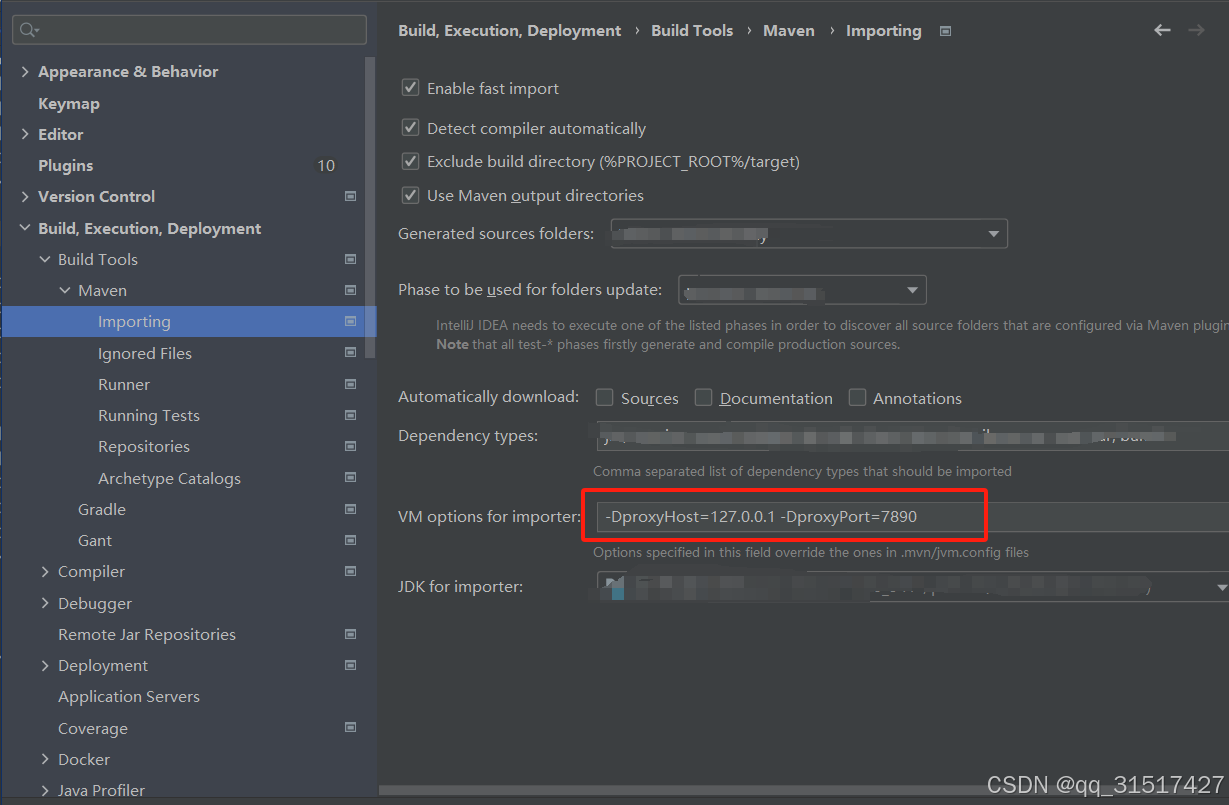Click the Maven breadcrumb link
The image size is (1229, 805).
(789, 31)
